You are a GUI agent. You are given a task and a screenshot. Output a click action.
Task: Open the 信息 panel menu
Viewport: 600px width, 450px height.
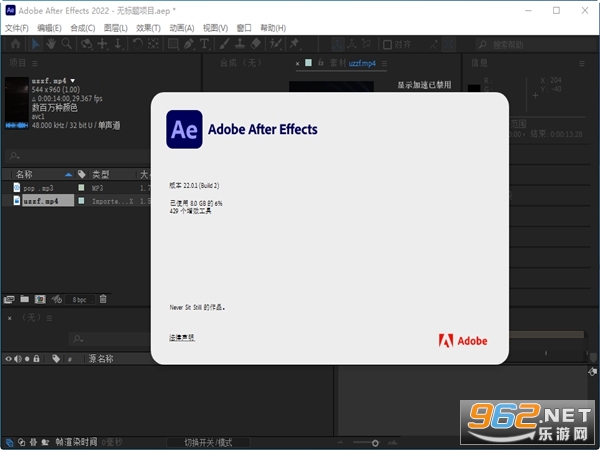(x=582, y=64)
